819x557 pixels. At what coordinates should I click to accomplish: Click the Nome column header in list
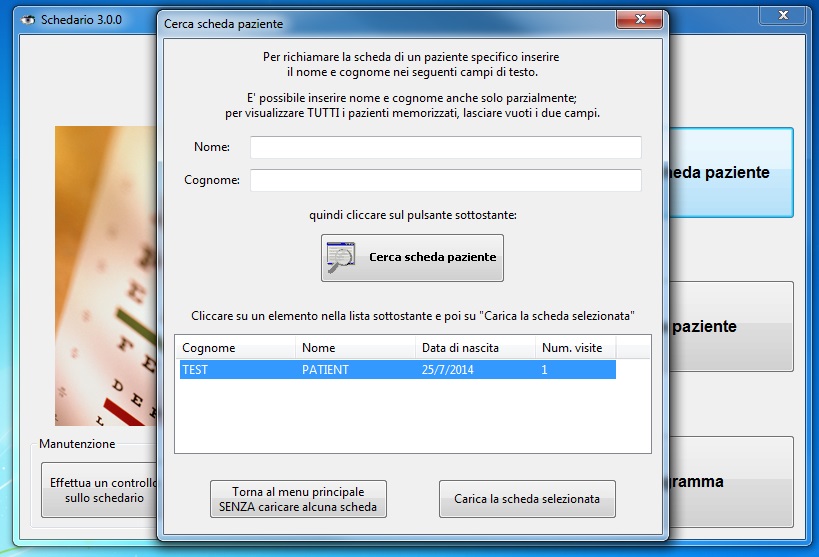[354, 348]
